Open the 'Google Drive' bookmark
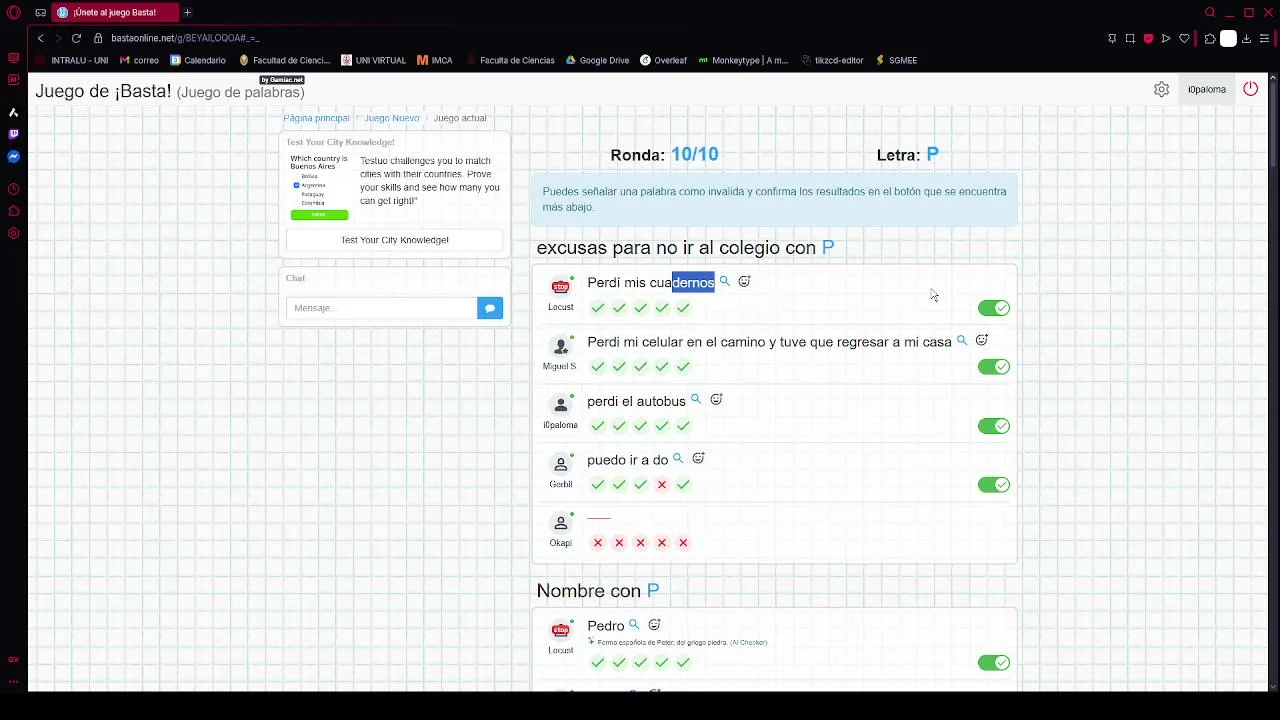Viewport: 1280px width, 720px height. [597, 60]
